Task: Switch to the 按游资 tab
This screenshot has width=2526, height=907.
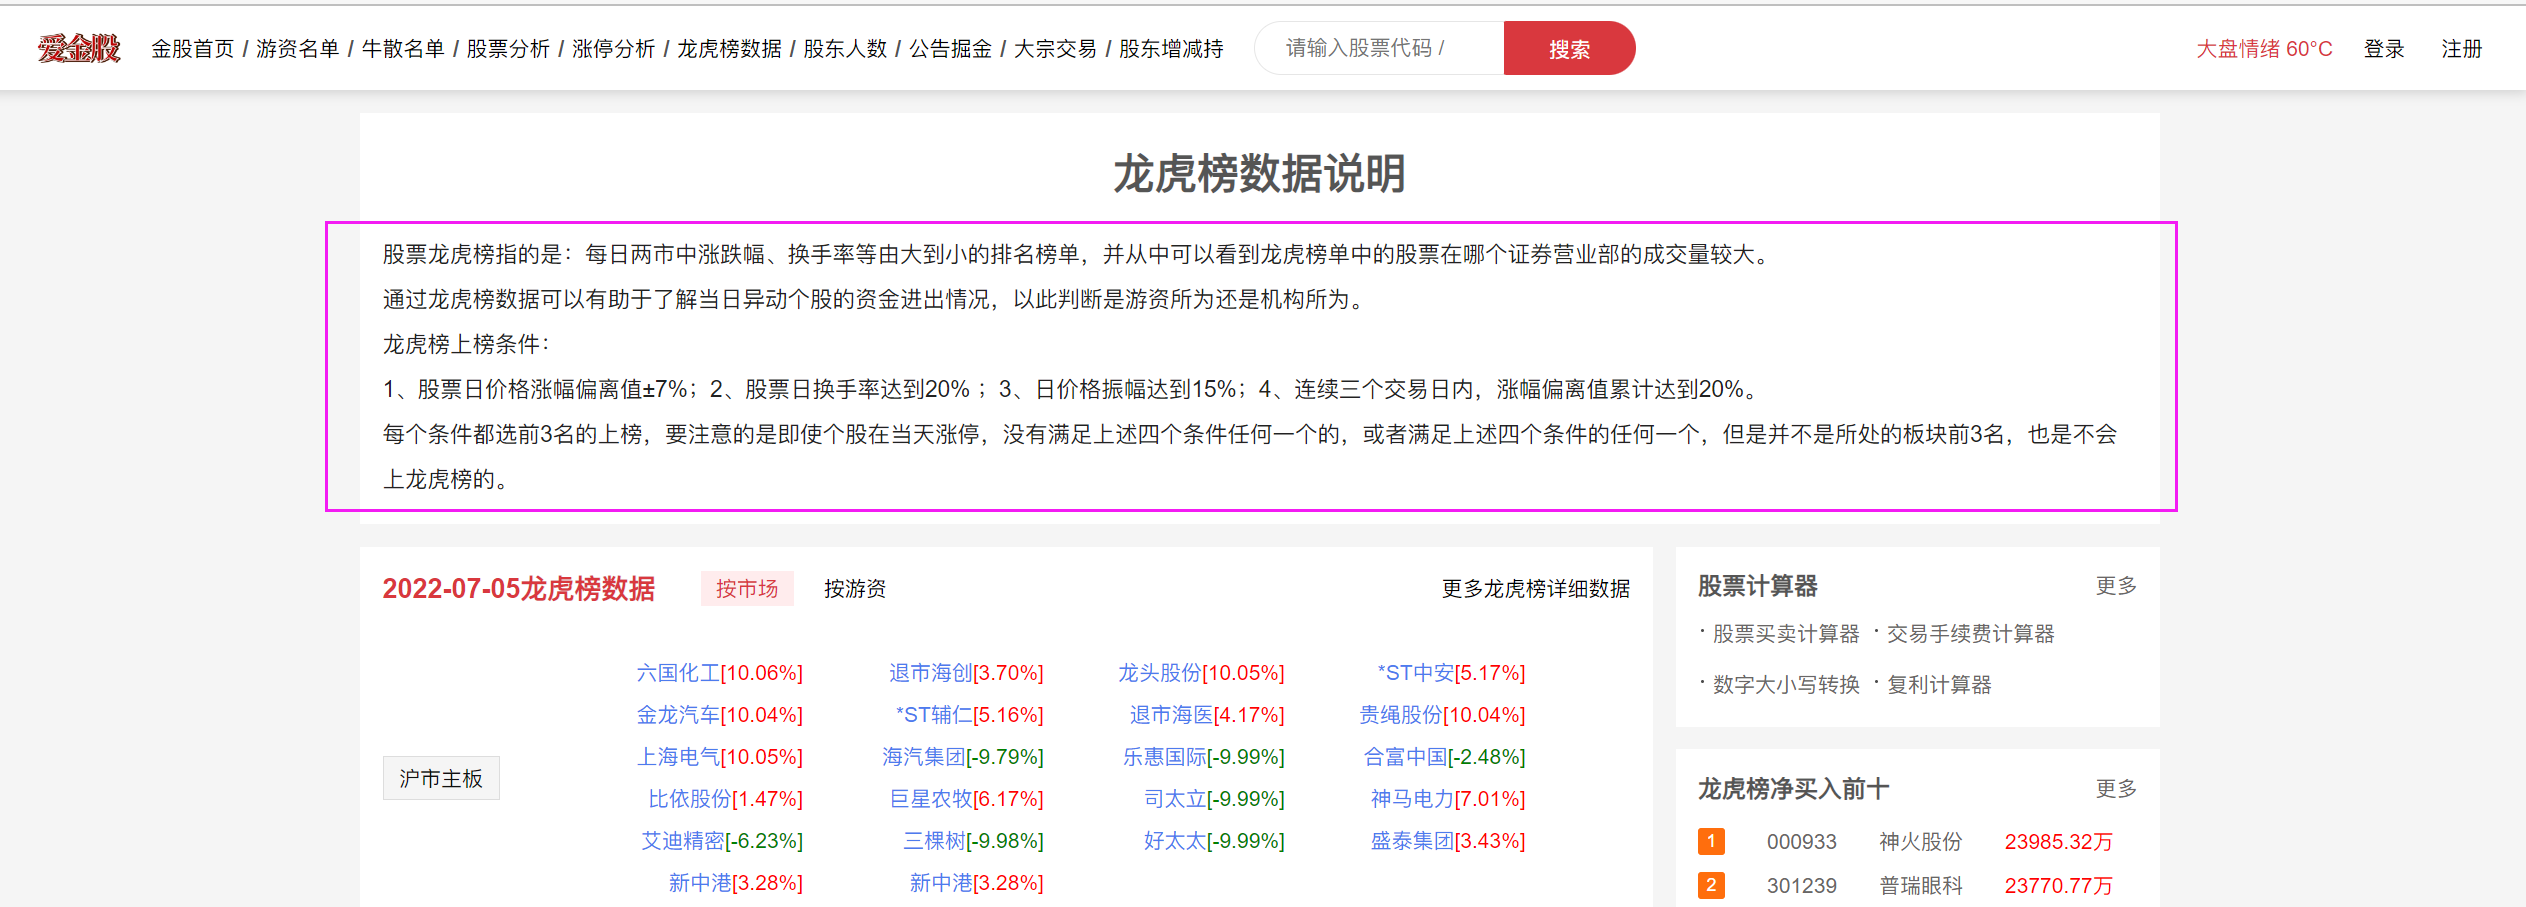Action: point(855,588)
